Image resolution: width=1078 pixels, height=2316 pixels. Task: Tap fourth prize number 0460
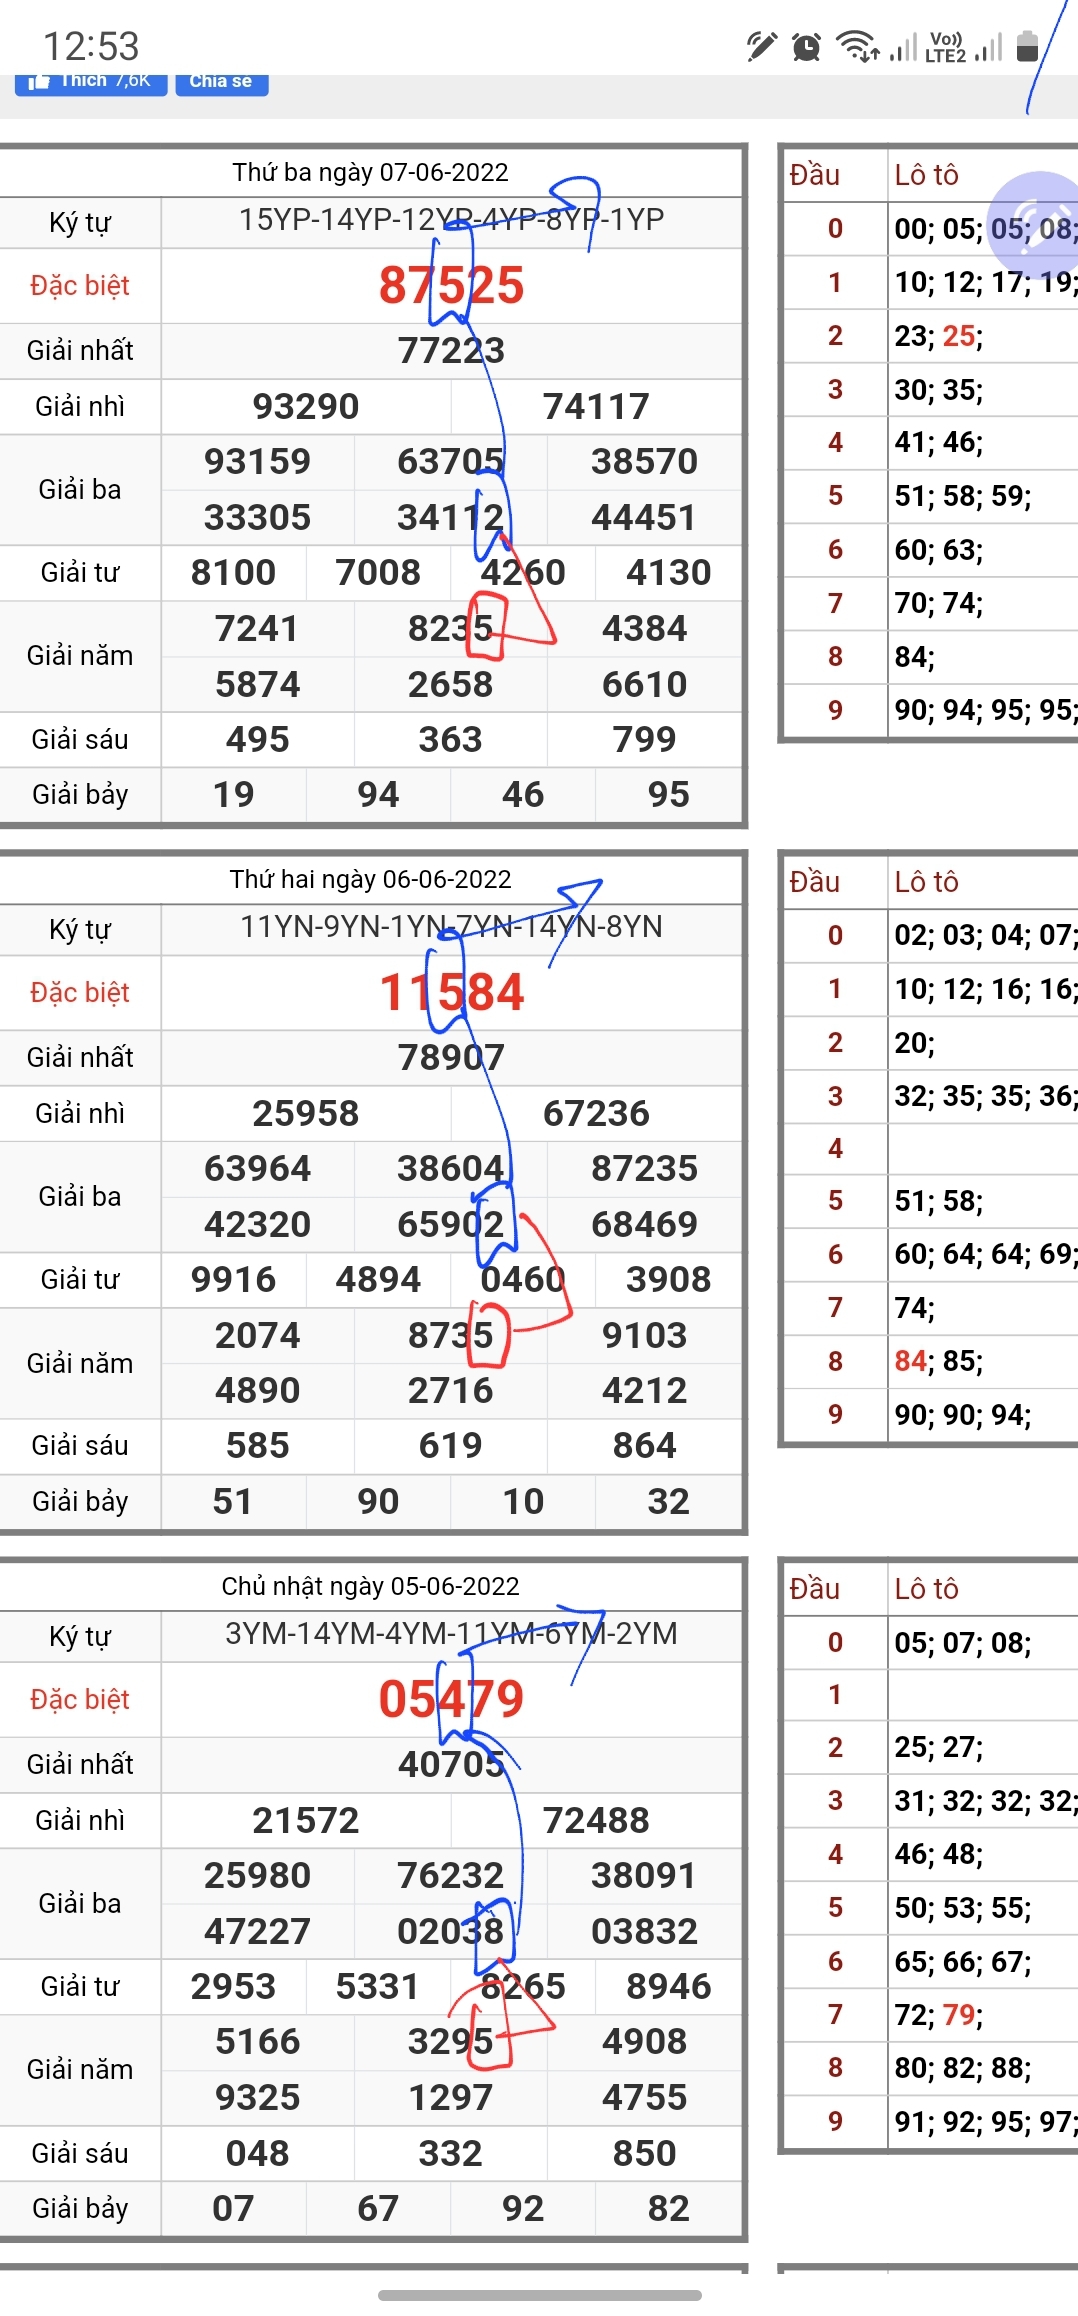(x=523, y=1280)
